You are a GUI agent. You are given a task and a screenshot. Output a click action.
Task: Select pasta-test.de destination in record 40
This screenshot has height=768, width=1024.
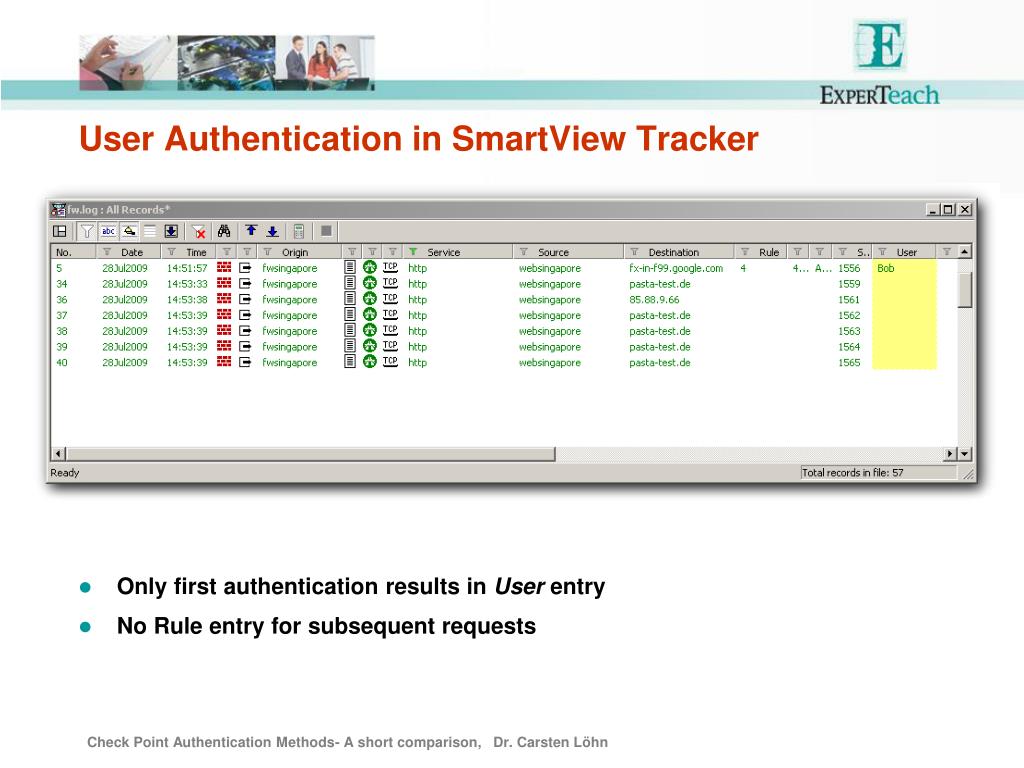coord(660,362)
